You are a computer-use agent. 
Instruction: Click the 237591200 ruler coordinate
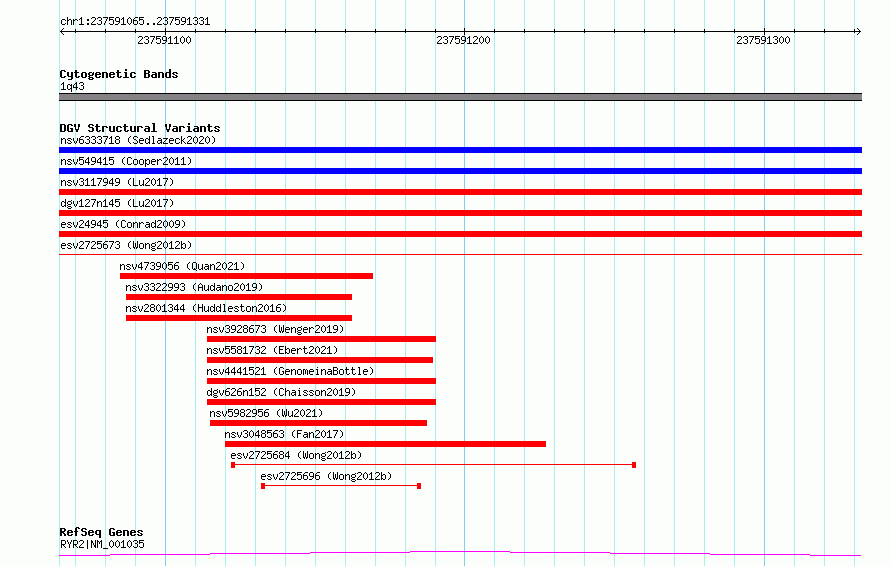click(463, 40)
